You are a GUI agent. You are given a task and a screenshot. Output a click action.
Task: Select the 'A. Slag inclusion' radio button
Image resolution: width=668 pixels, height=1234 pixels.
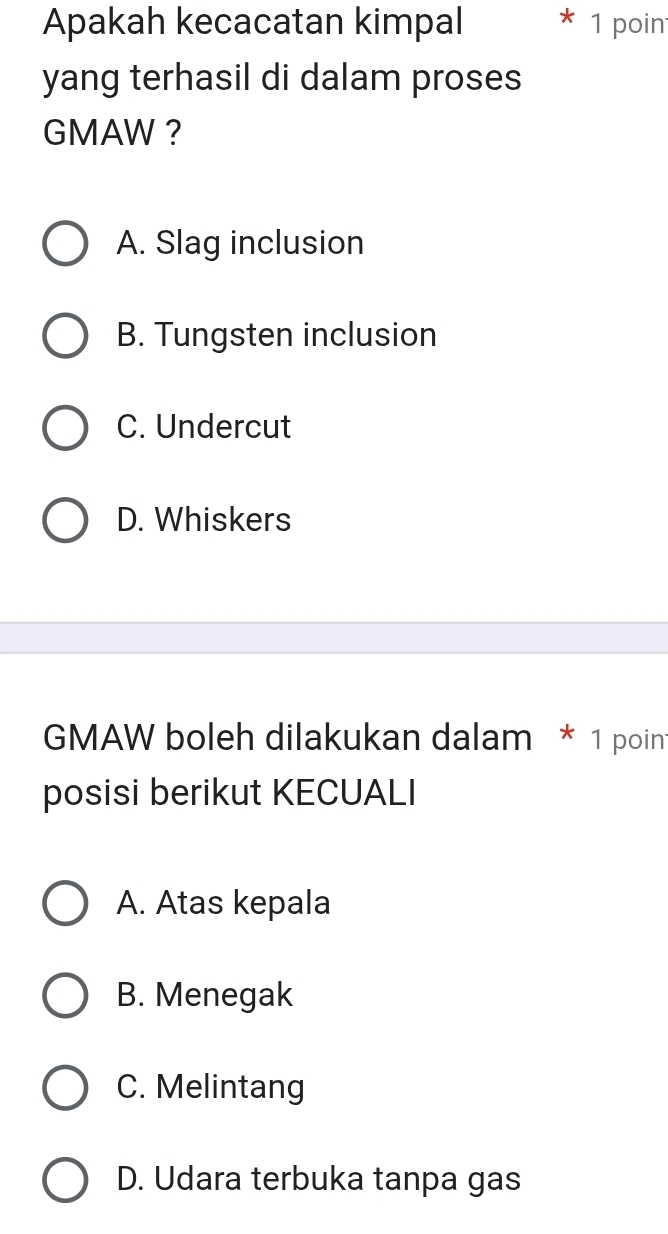point(65,244)
